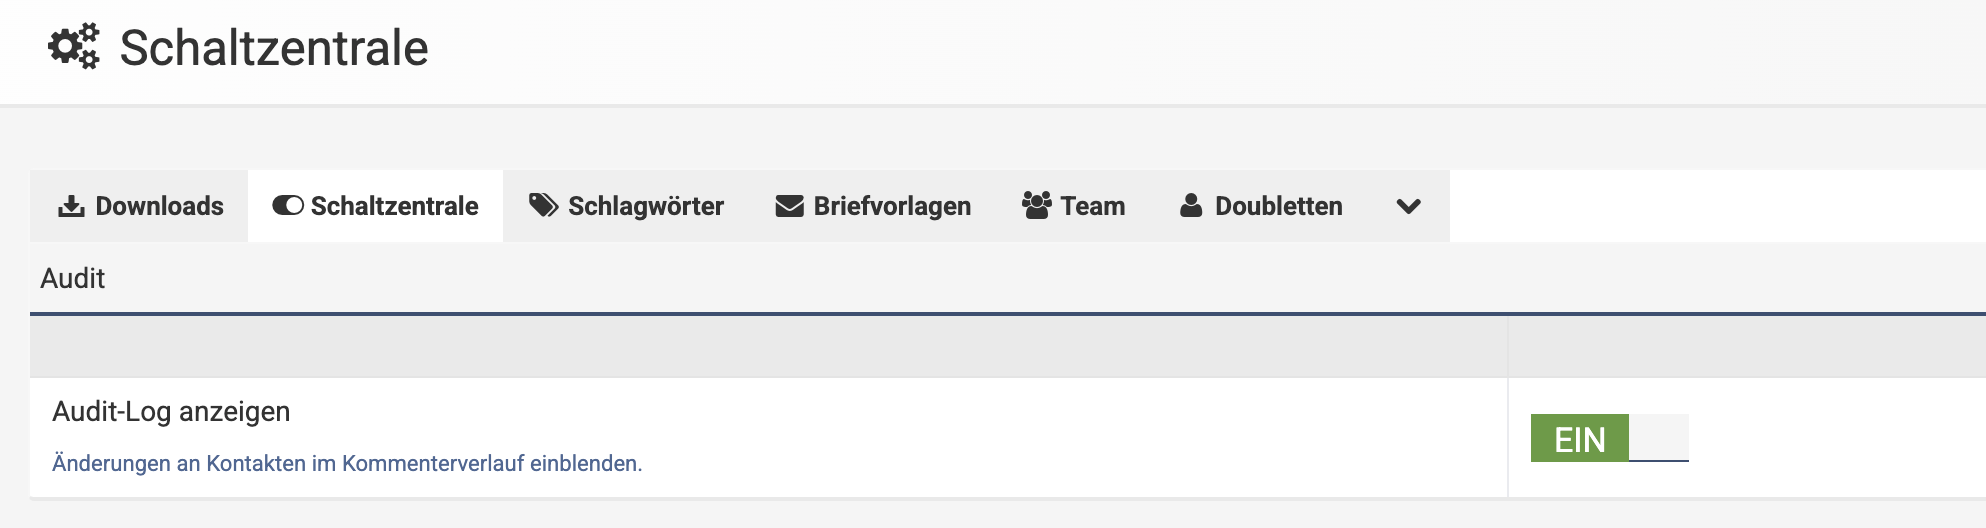Show the Doubletten tab label
The image size is (1986, 528).
coord(1278,206)
